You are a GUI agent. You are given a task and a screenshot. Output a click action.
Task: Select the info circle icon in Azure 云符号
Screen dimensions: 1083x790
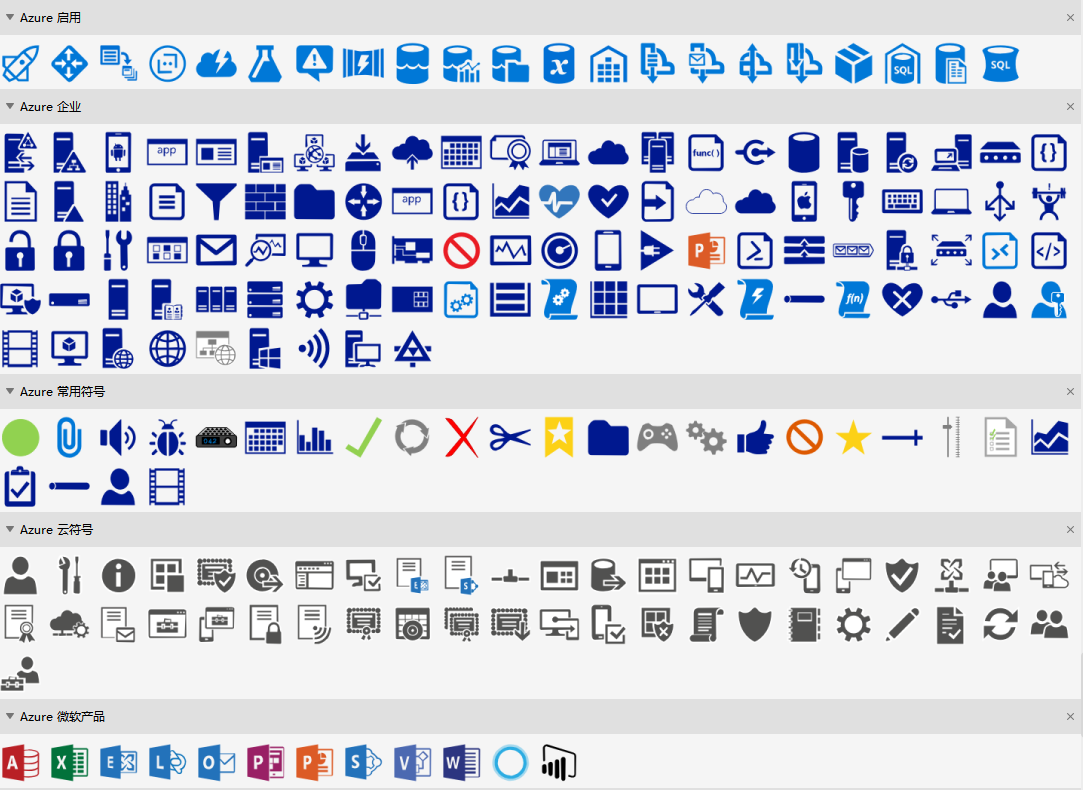[118, 575]
